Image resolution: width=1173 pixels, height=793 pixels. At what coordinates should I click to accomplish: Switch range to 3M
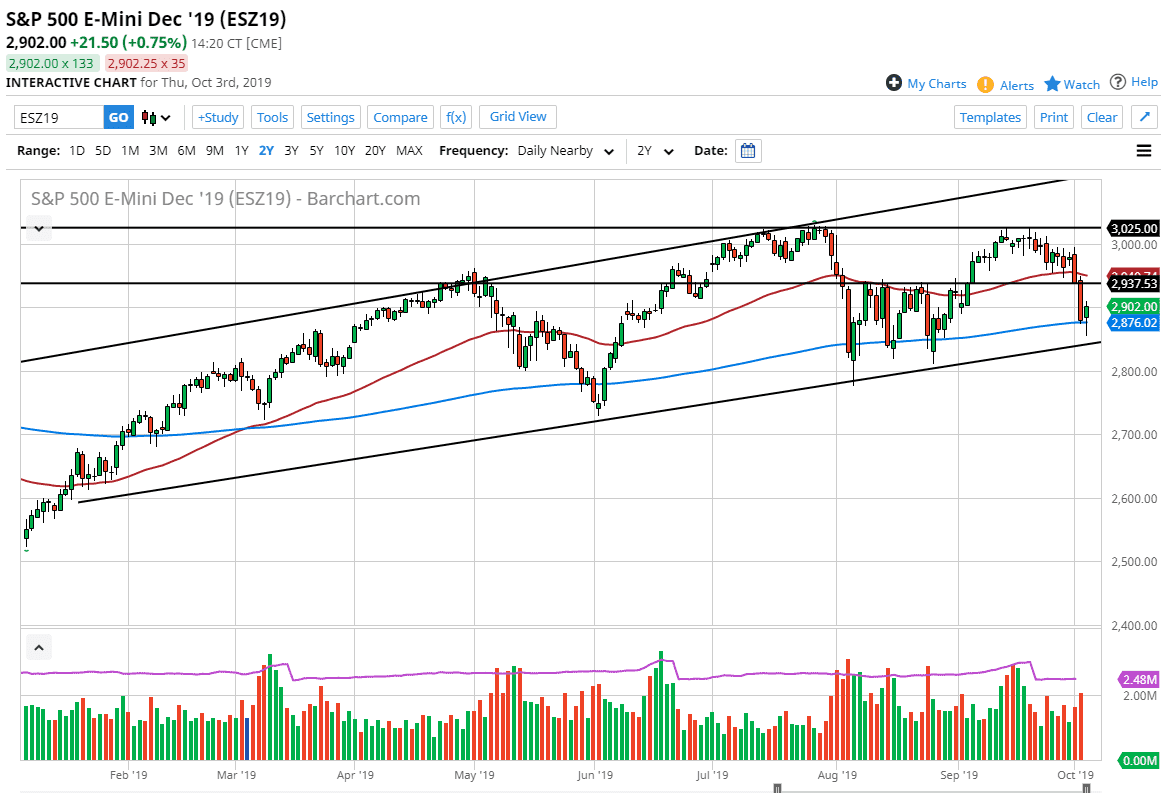tap(158, 151)
